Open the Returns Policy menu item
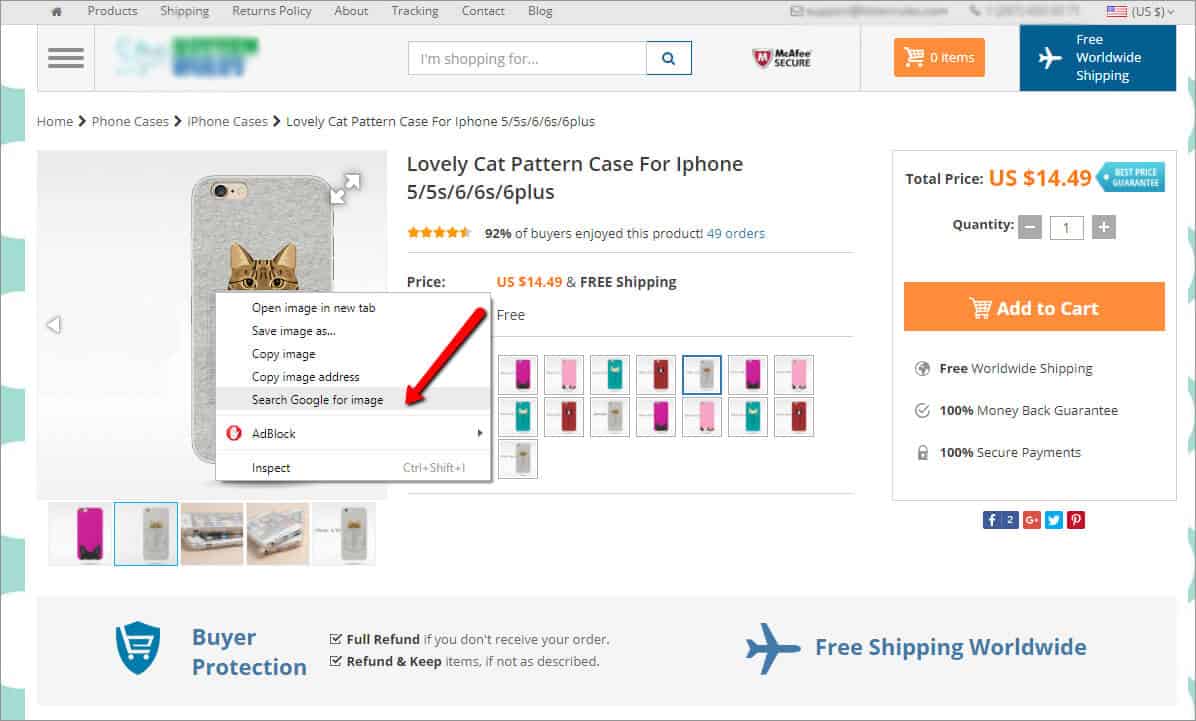Screen dimensions: 1196x721 coord(271,11)
